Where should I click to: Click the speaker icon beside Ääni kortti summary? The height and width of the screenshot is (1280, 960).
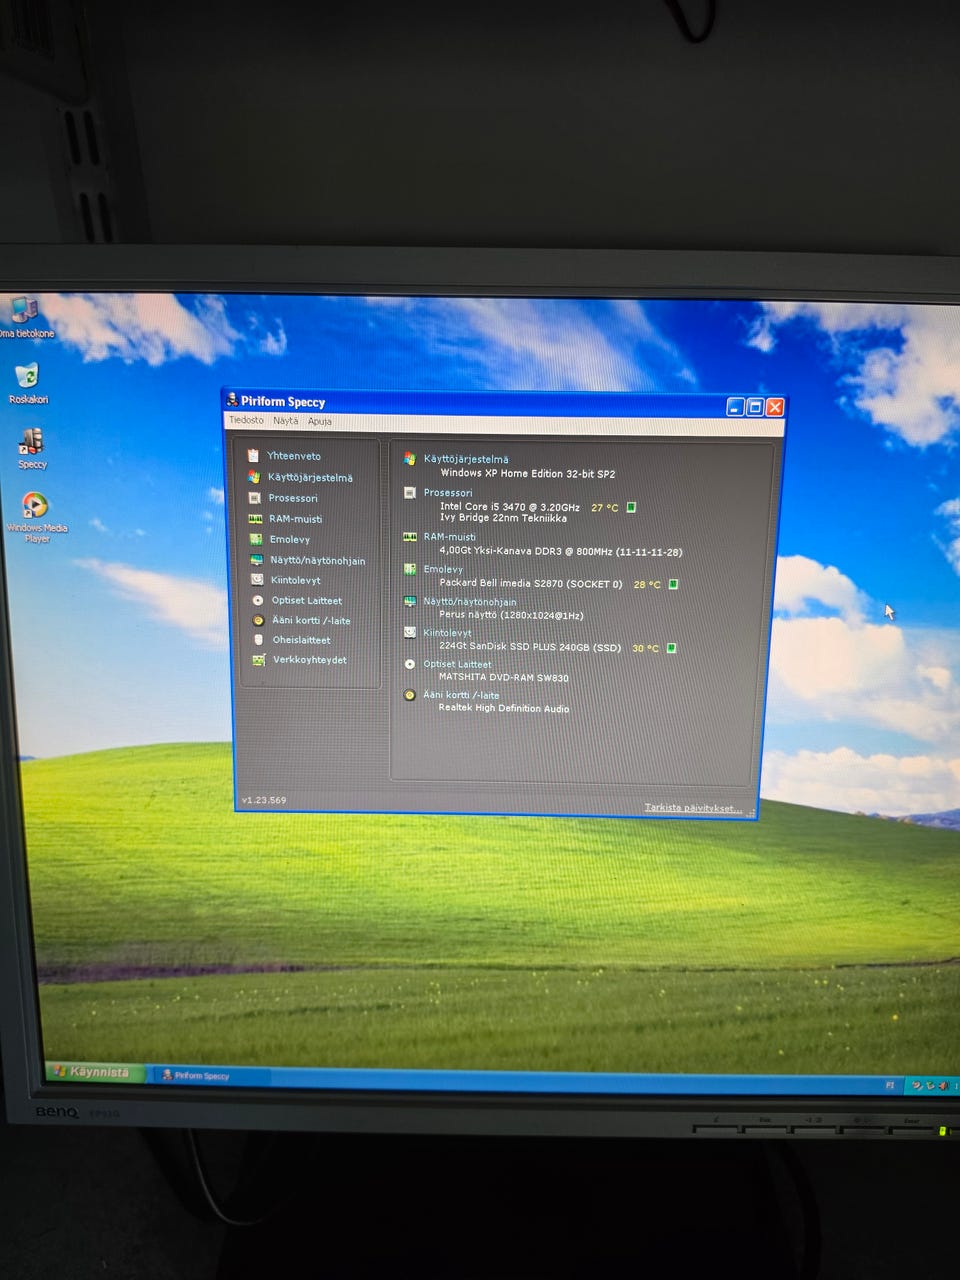click(409, 695)
